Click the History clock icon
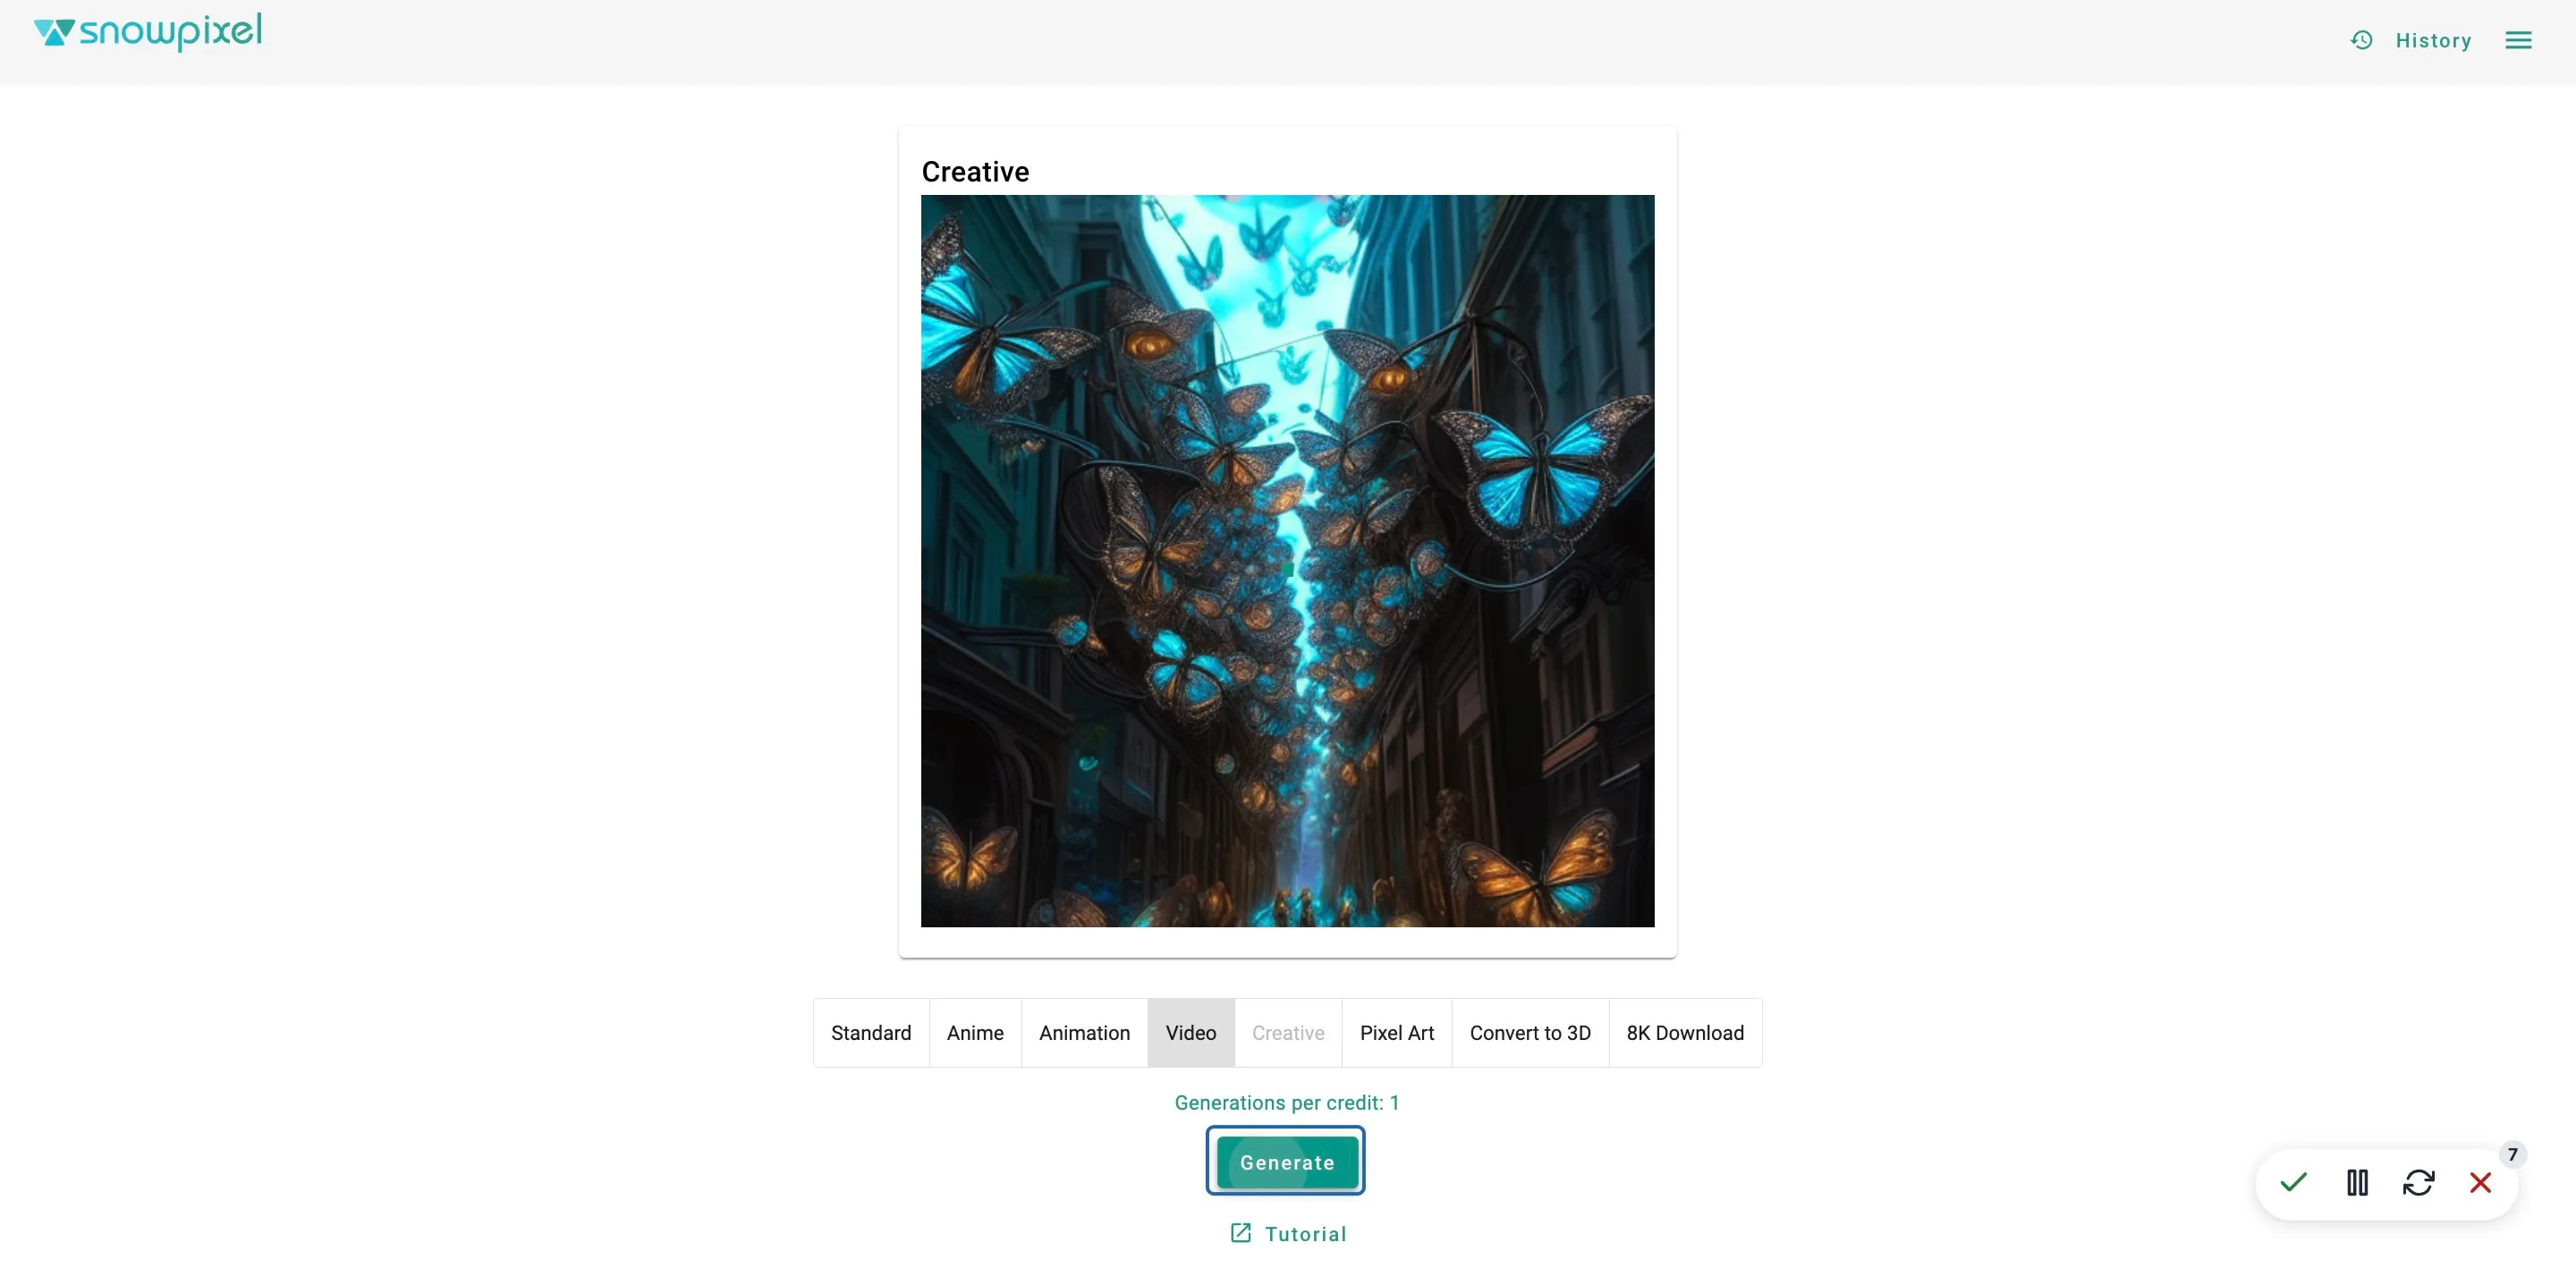Viewport: 2576px width, 1268px height. pyautogui.click(x=2361, y=40)
